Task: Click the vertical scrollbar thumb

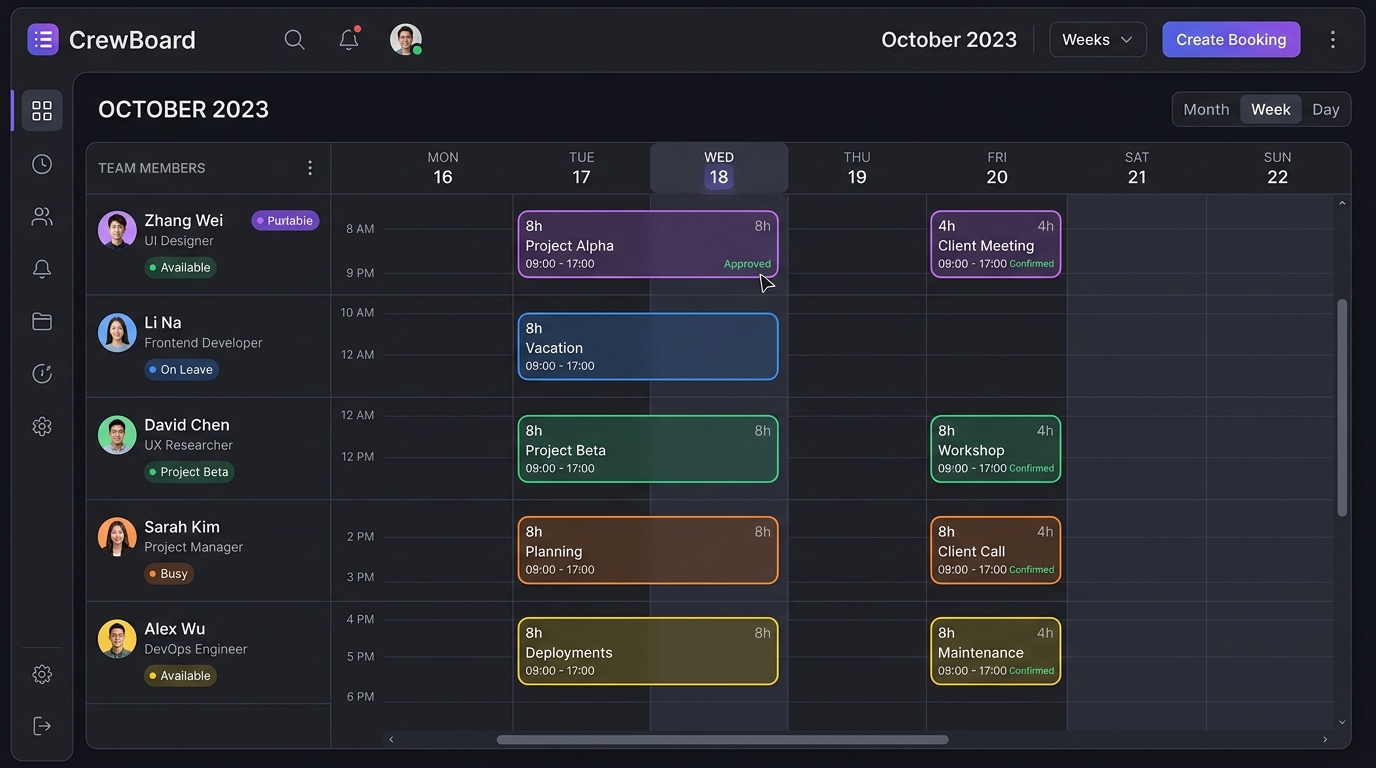Action: [x=1342, y=407]
